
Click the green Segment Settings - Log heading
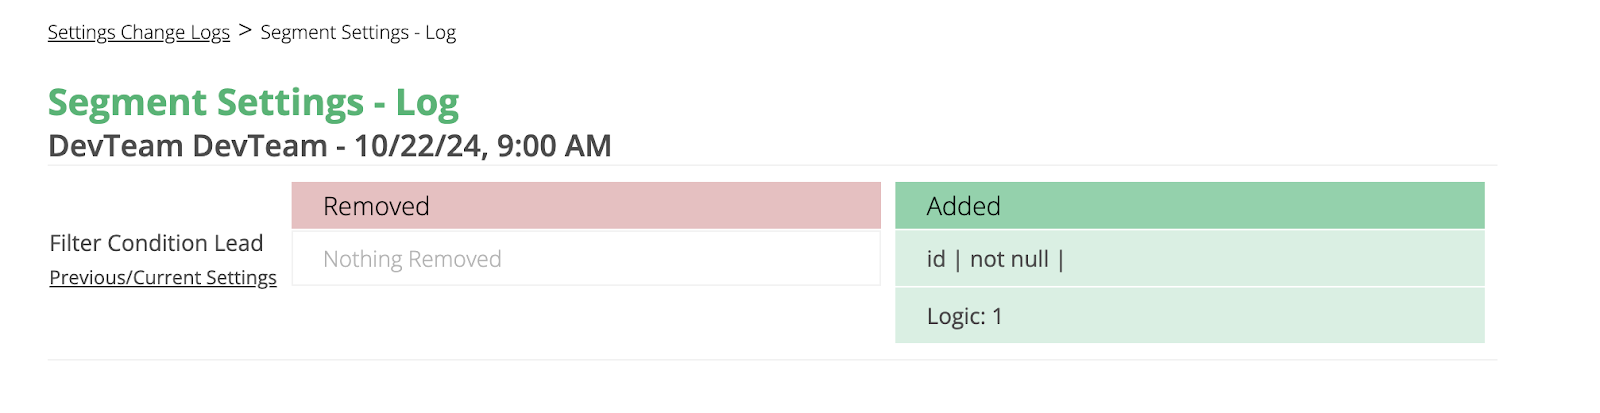pyautogui.click(x=253, y=103)
